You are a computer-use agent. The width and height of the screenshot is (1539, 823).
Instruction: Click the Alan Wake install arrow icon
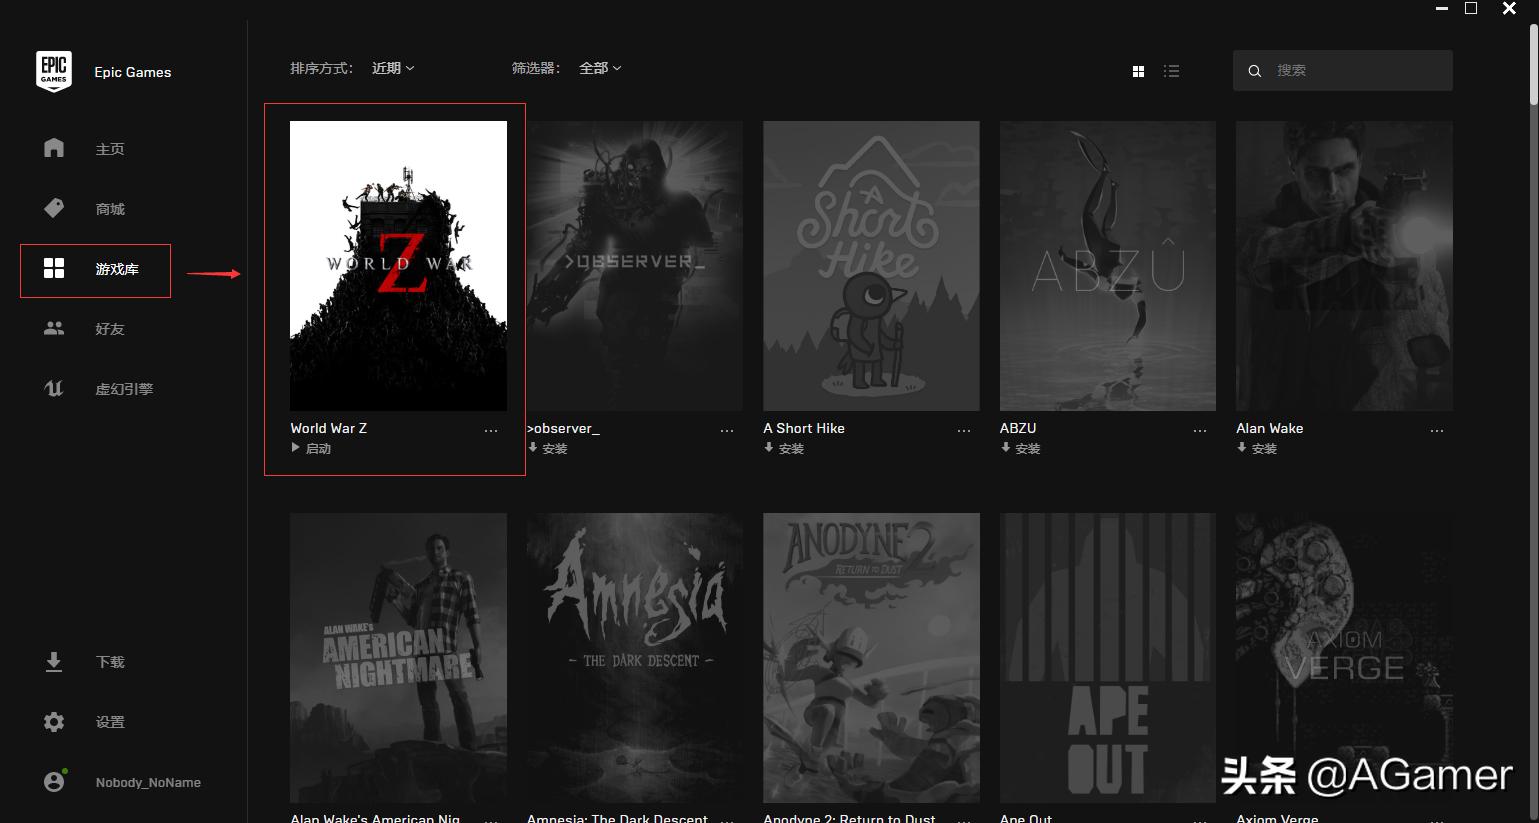1242,448
